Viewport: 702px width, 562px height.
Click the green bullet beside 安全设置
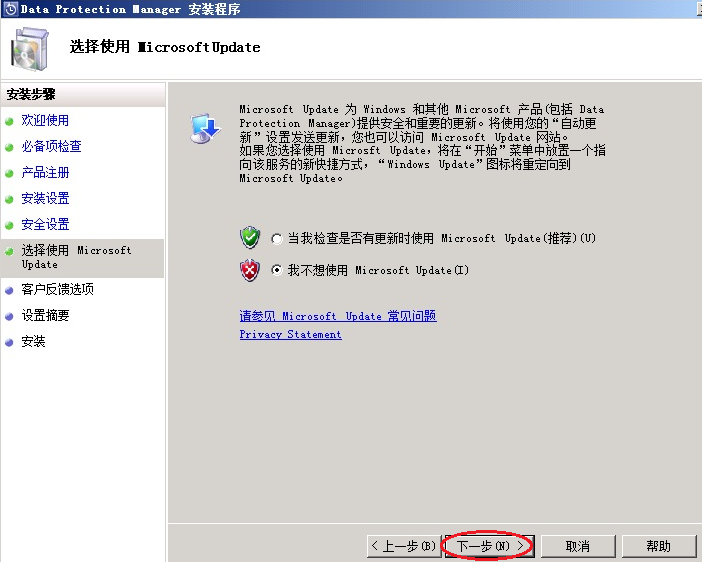(9, 225)
